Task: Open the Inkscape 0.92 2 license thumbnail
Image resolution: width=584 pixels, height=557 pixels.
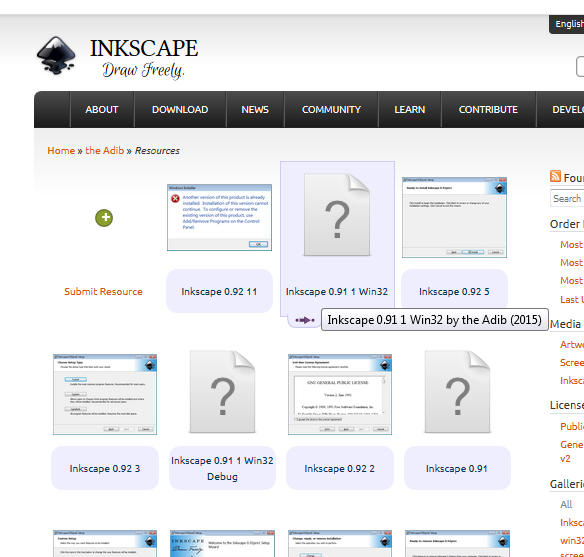Action: [x=340, y=394]
